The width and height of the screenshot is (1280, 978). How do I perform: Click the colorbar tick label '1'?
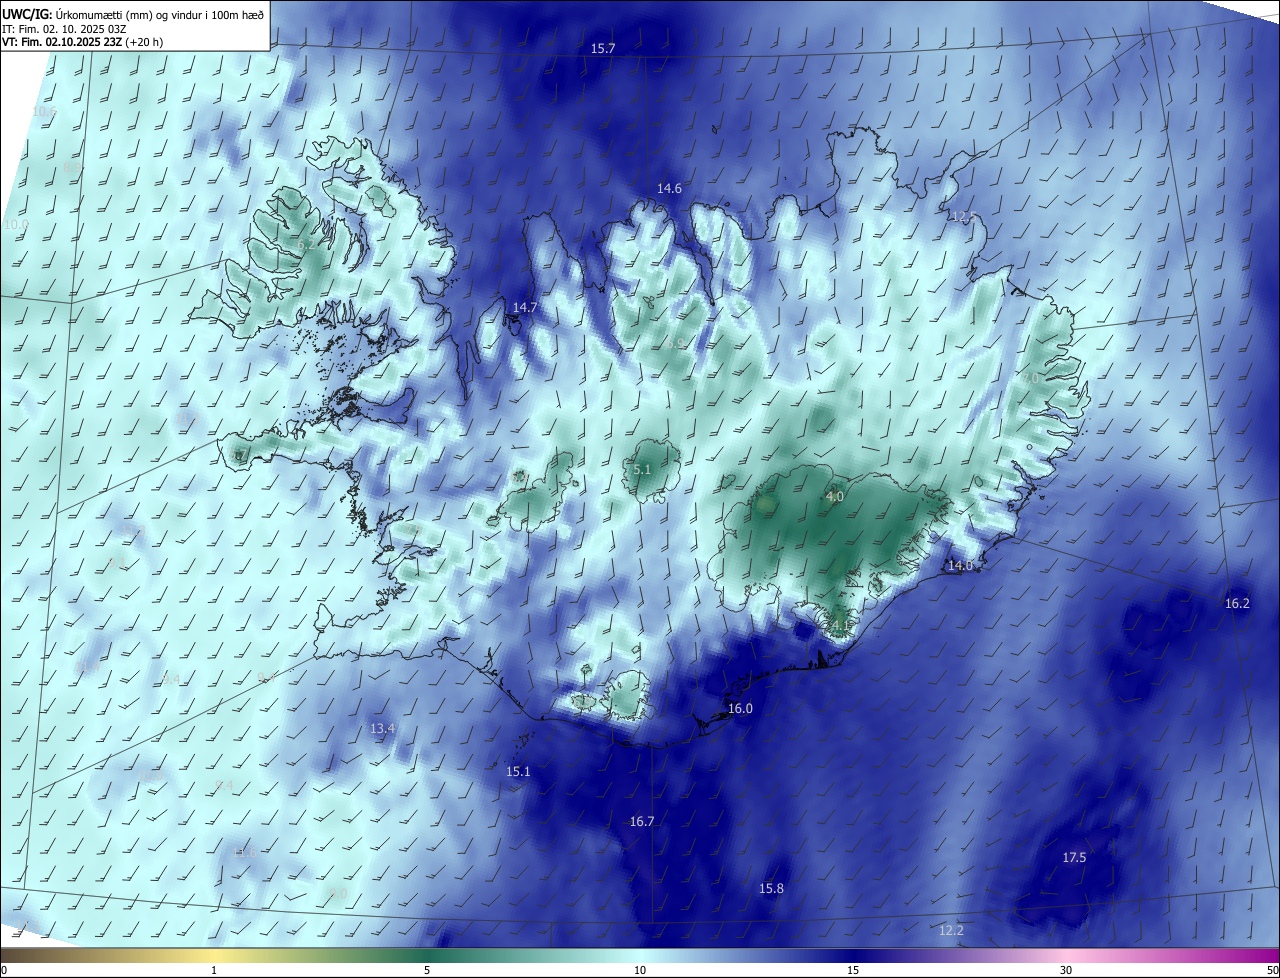point(214,971)
